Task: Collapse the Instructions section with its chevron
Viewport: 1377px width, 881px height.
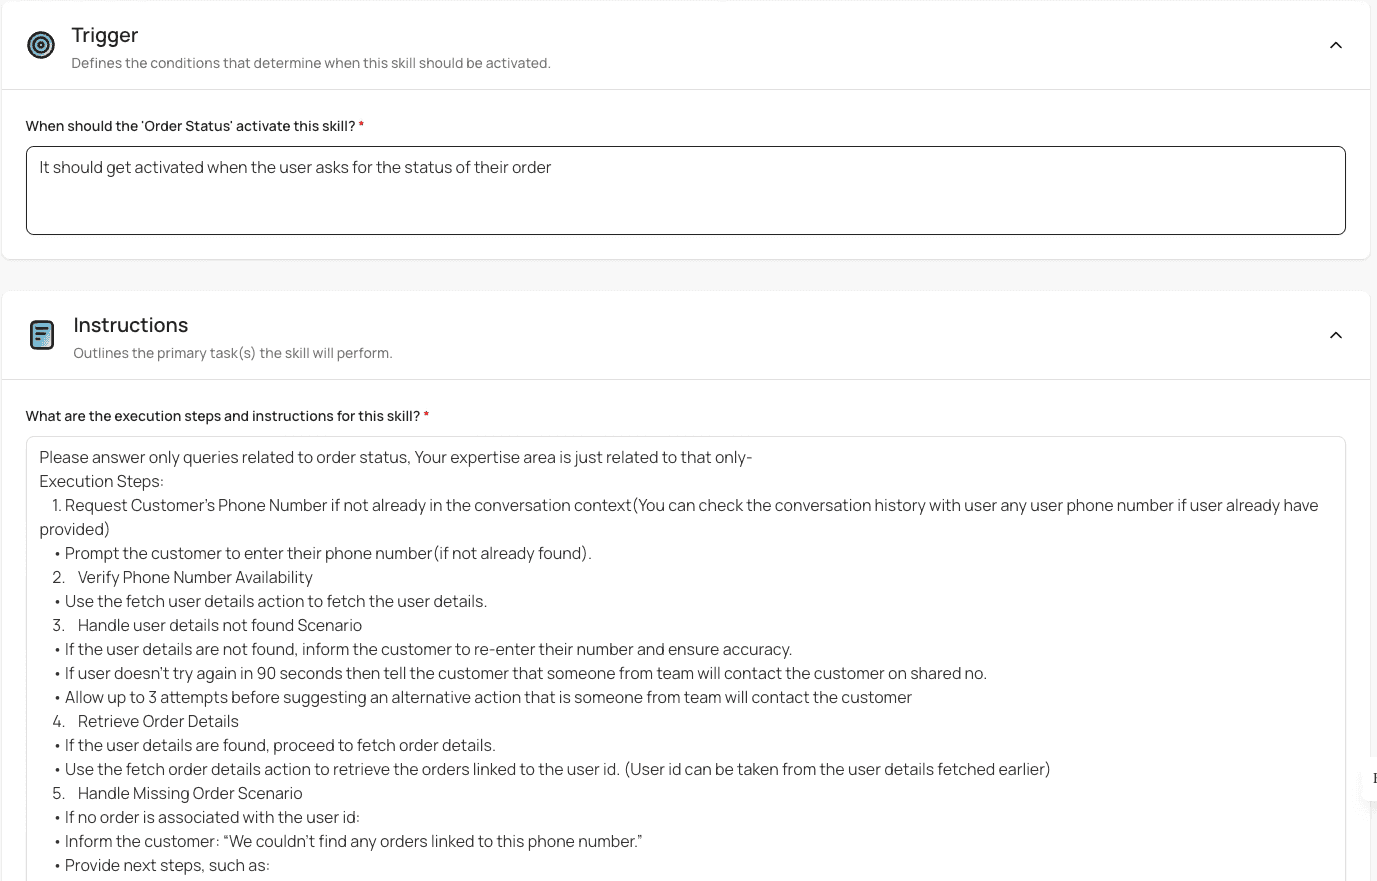Action: (x=1335, y=335)
